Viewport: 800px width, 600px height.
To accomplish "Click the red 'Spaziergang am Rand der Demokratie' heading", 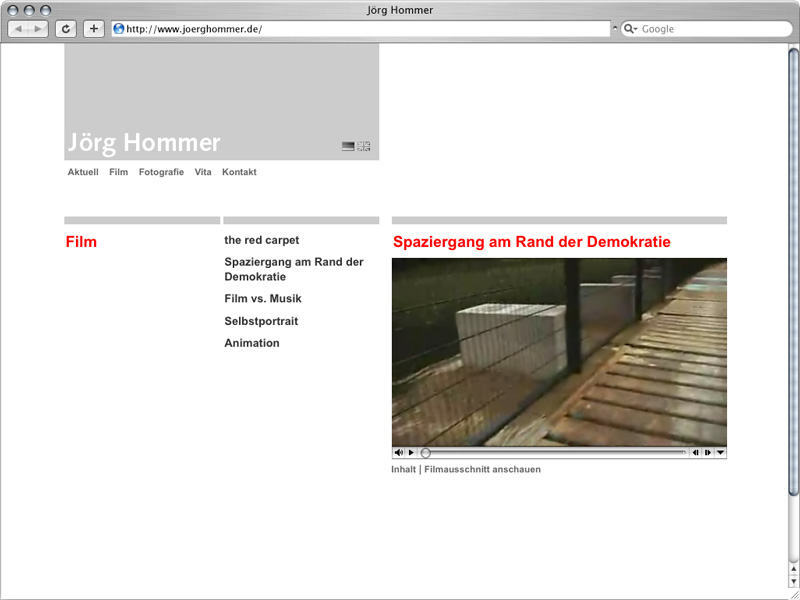I will click(532, 242).
